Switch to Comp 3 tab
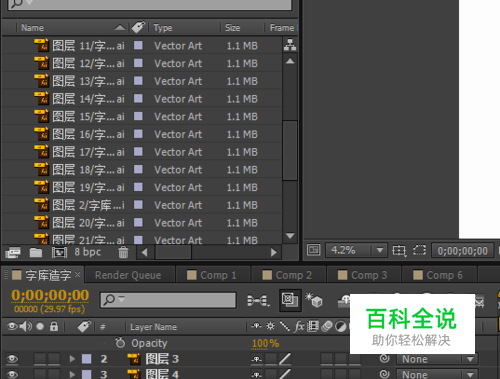500x379 pixels. point(363,275)
